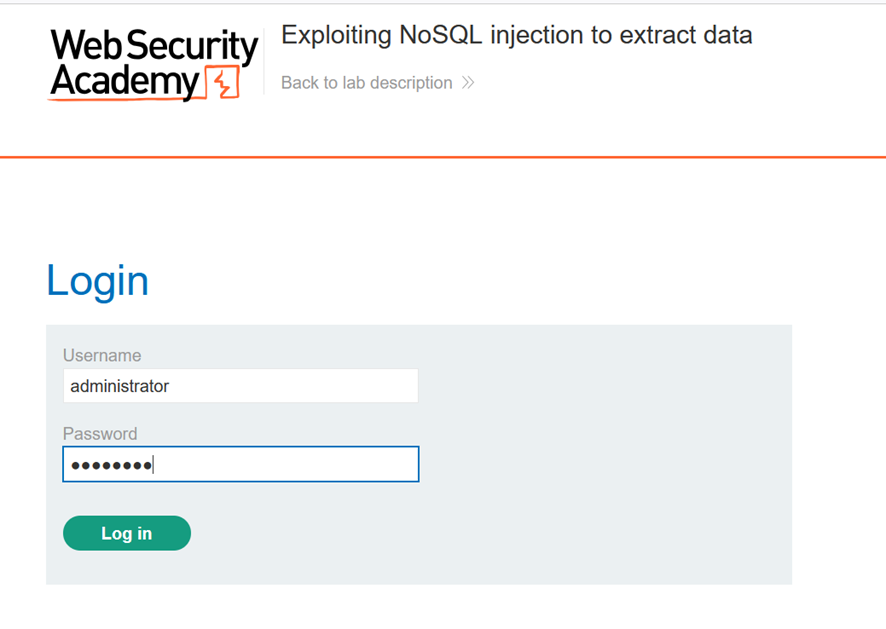
Task: Focus the Username input field
Action: (241, 386)
